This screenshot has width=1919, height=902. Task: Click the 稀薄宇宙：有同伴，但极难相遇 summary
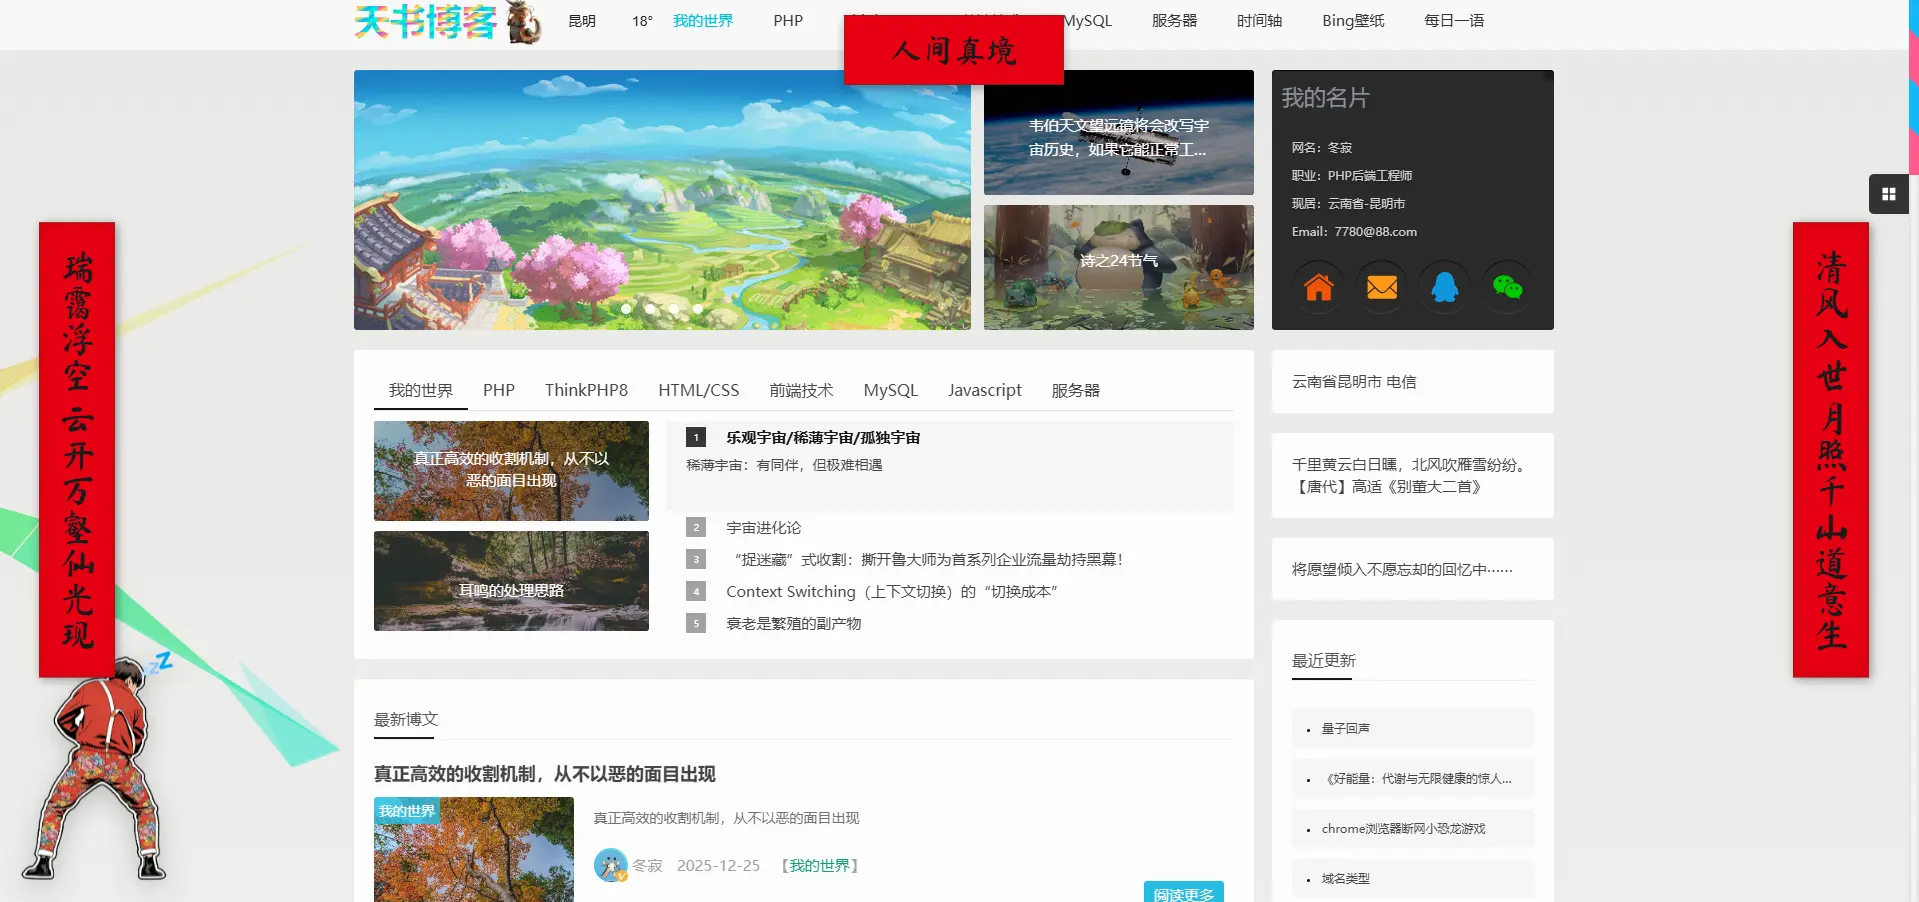pyautogui.click(x=784, y=464)
